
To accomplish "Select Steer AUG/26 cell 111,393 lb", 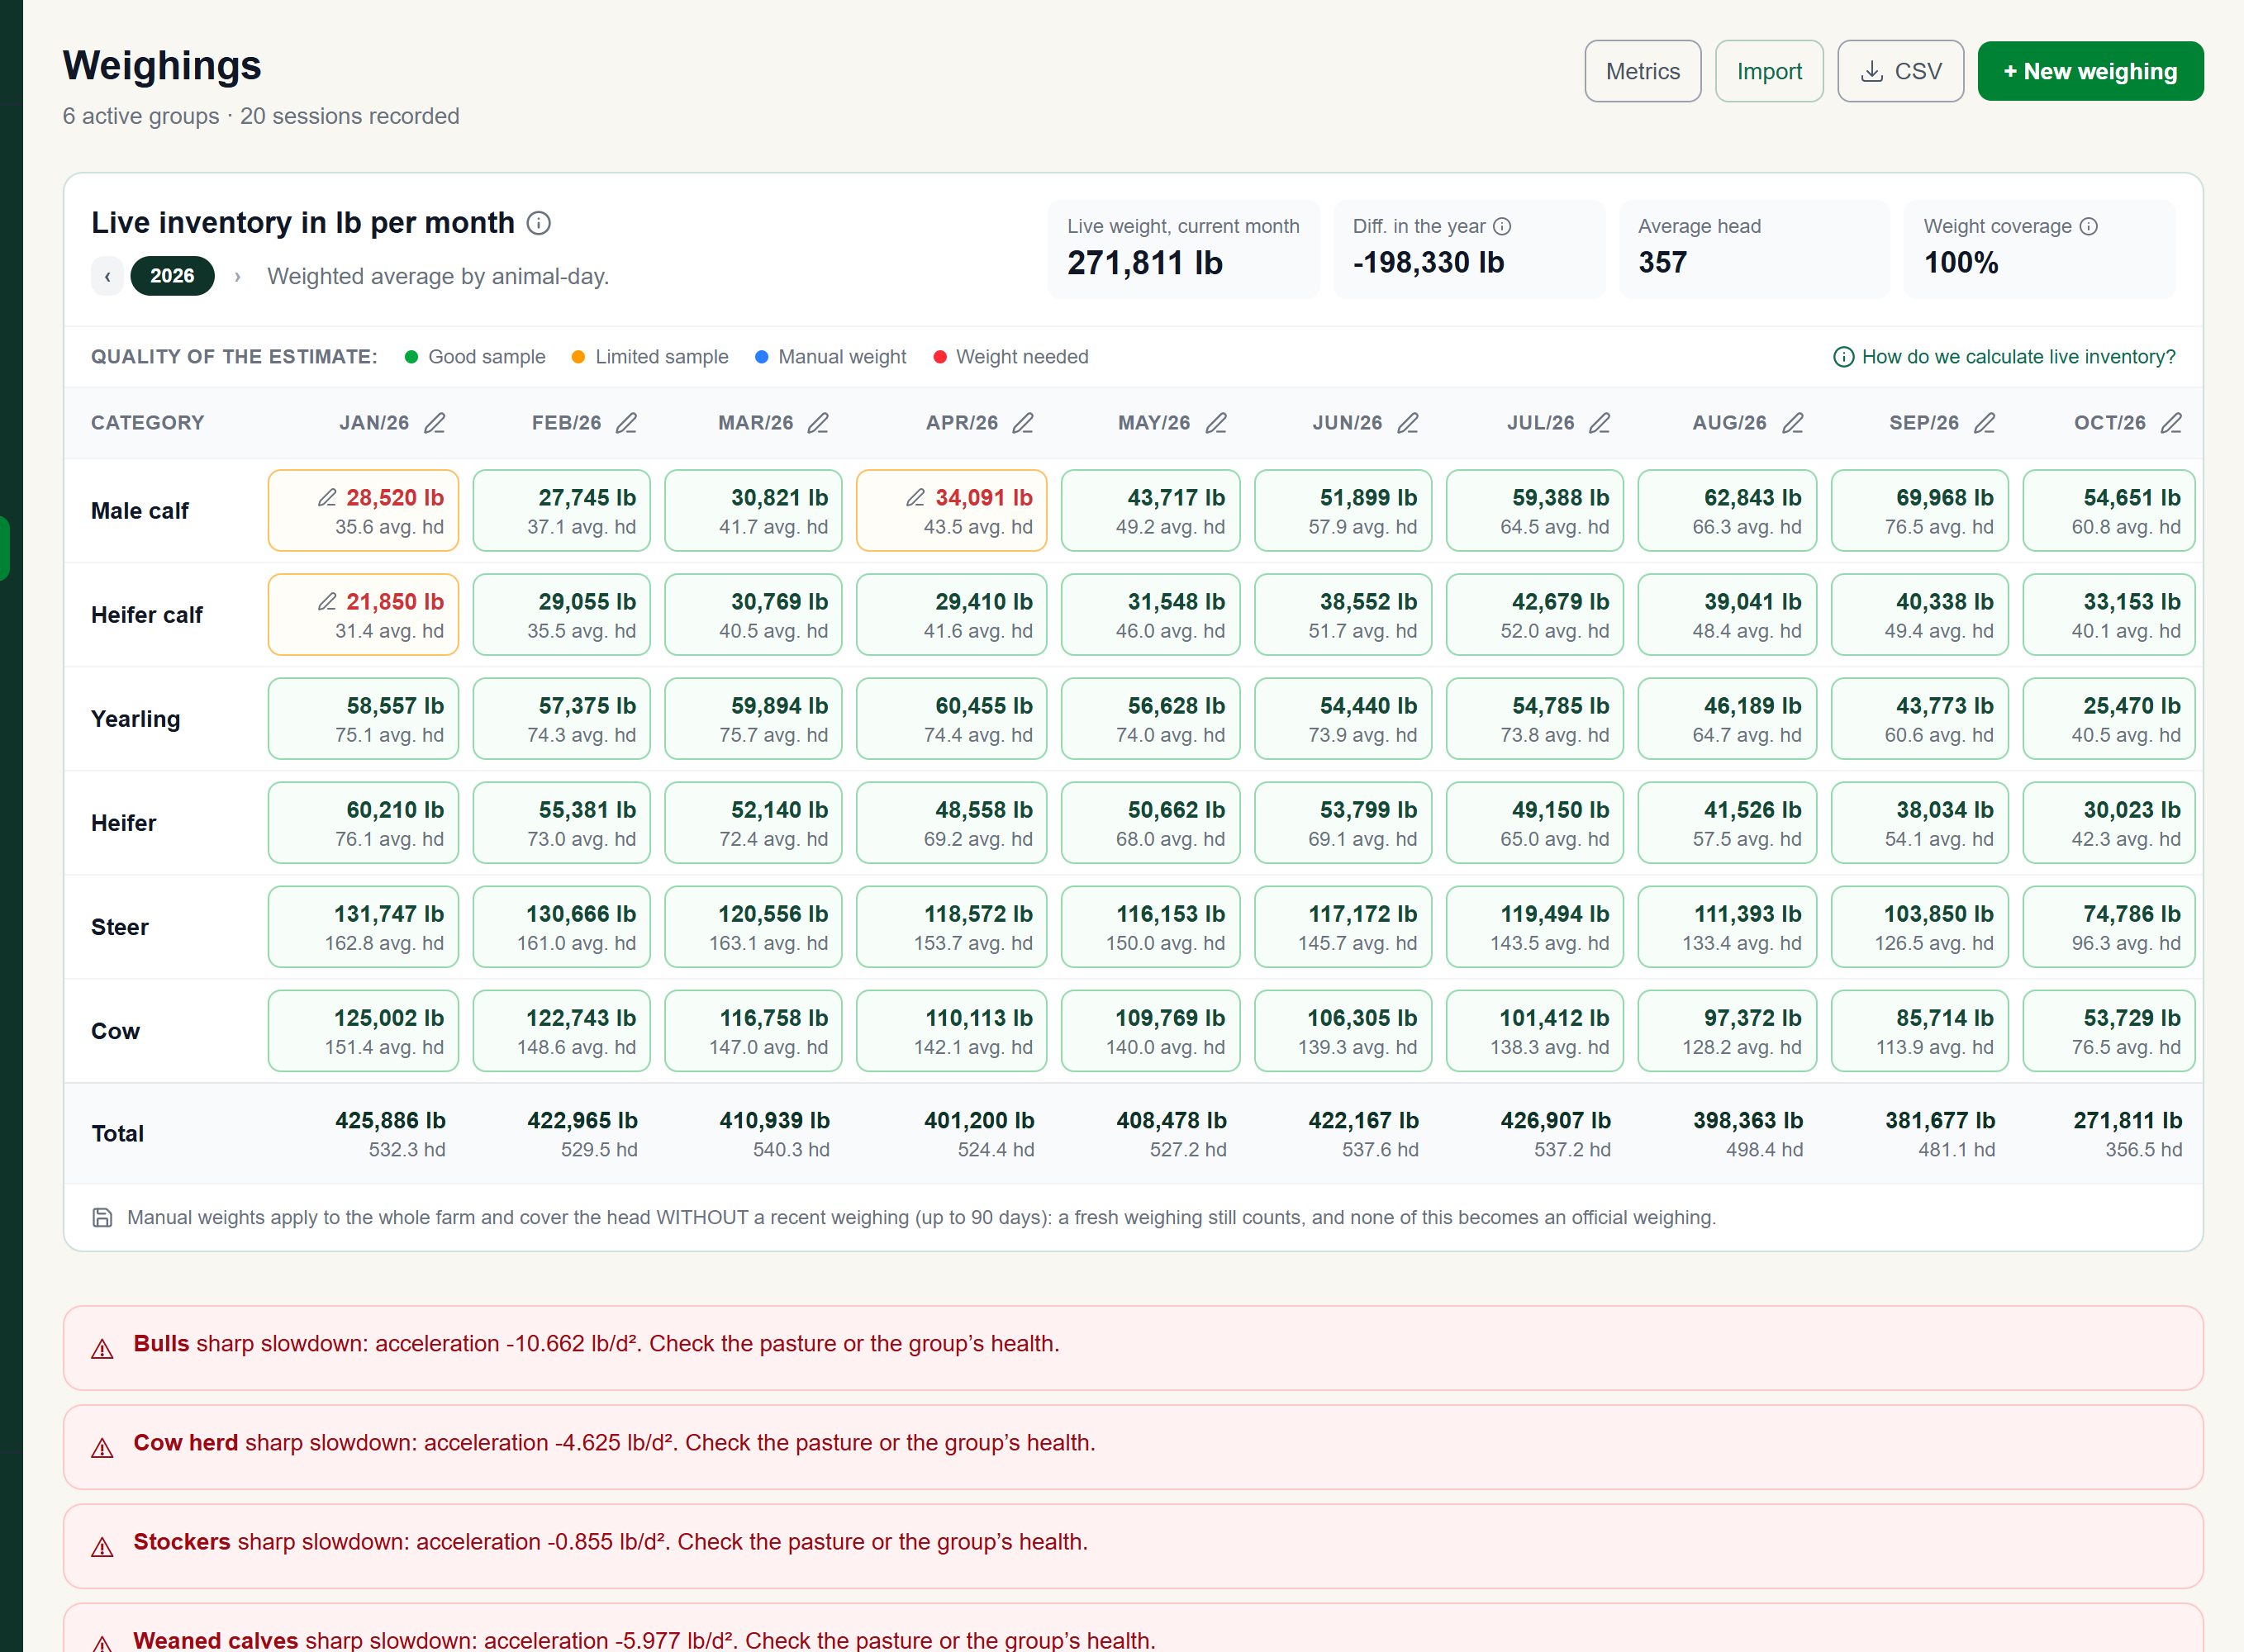I will pyautogui.click(x=1727, y=926).
